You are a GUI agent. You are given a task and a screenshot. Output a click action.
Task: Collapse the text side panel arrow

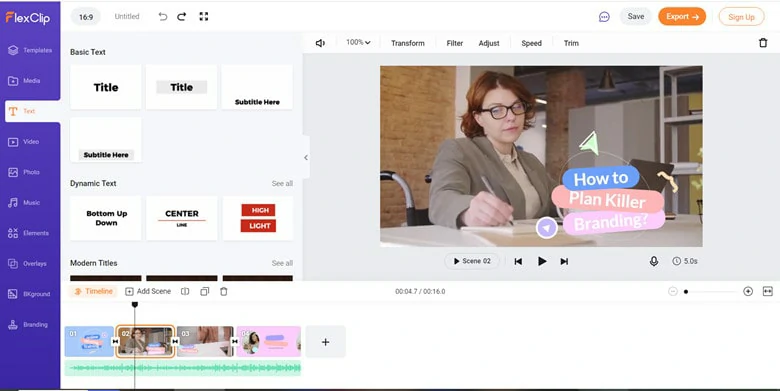point(306,158)
